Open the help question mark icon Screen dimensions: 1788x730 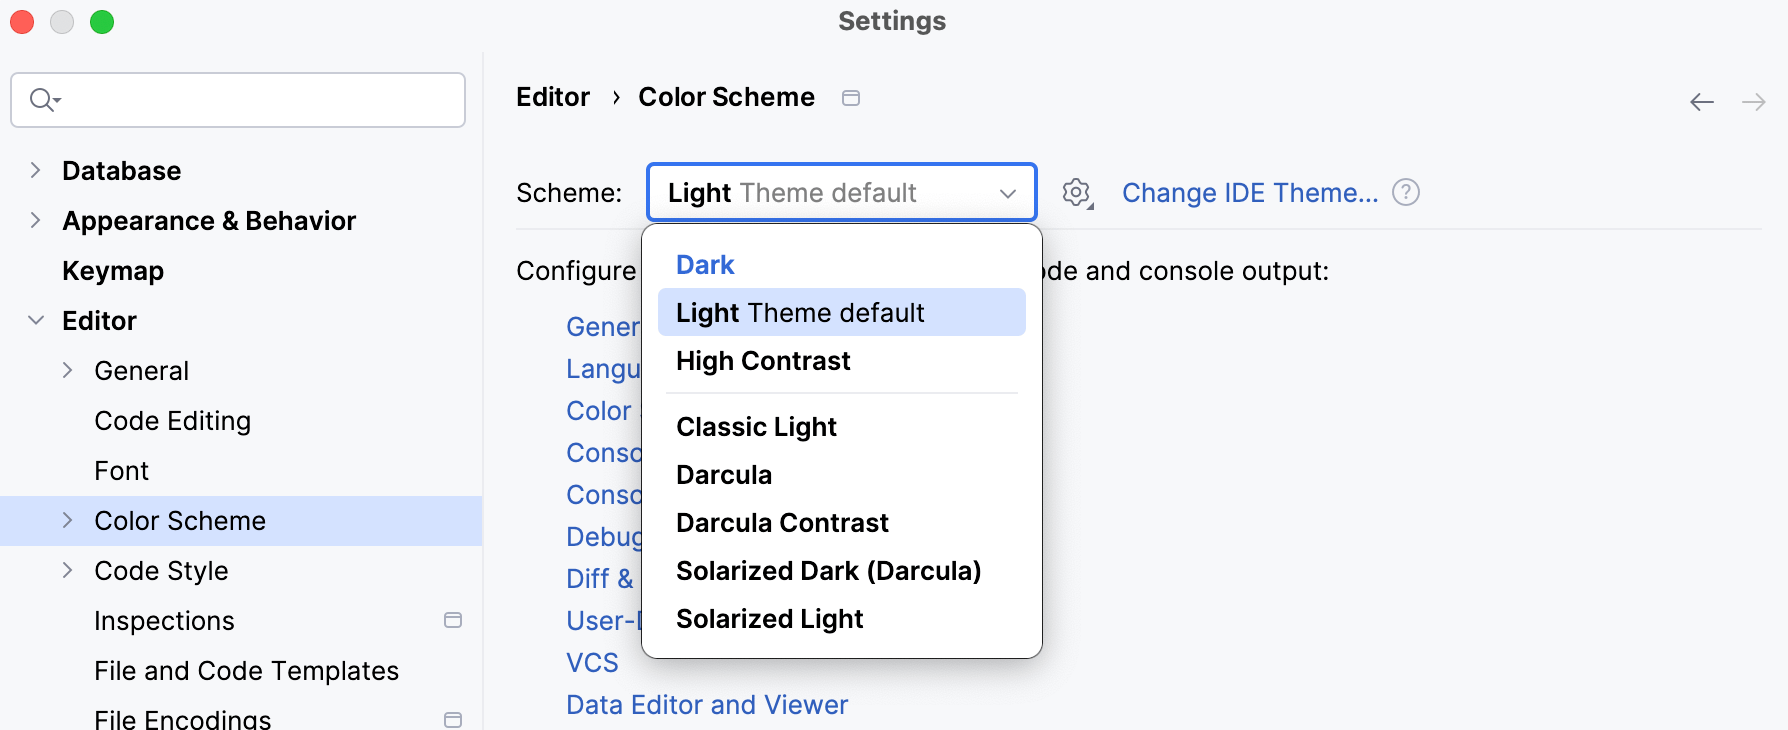(x=1405, y=192)
